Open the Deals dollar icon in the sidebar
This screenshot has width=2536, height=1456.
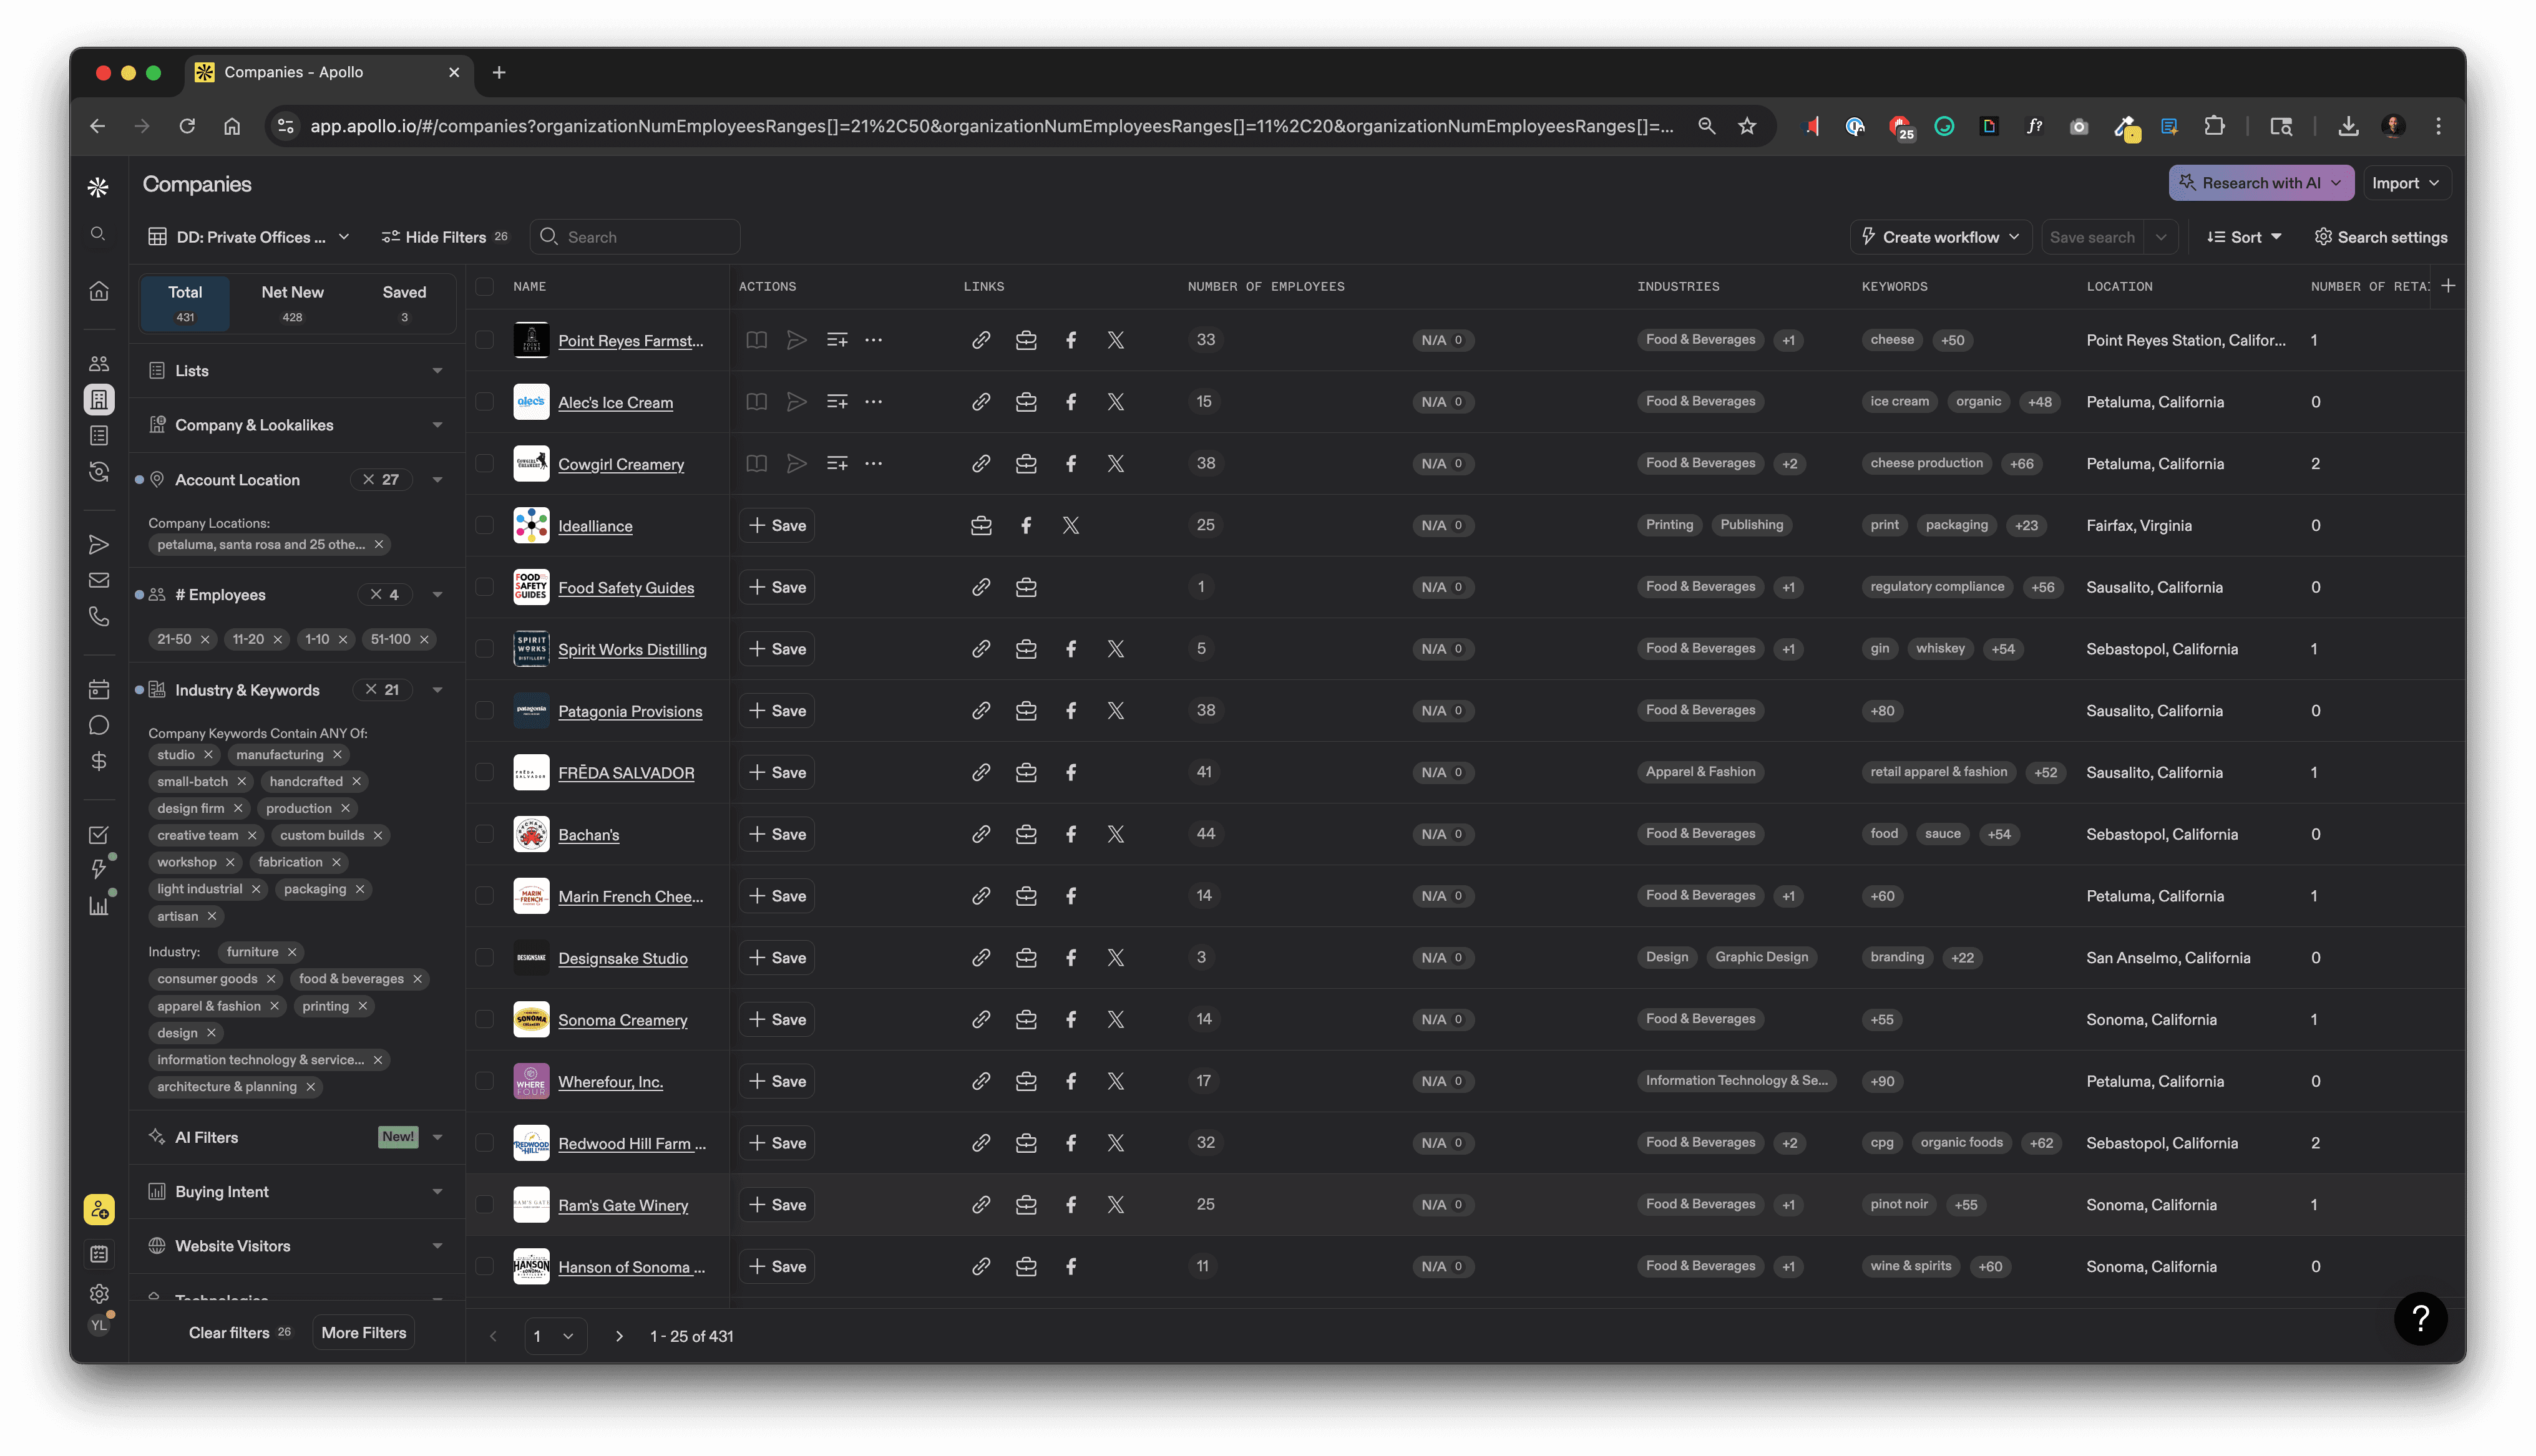[98, 762]
